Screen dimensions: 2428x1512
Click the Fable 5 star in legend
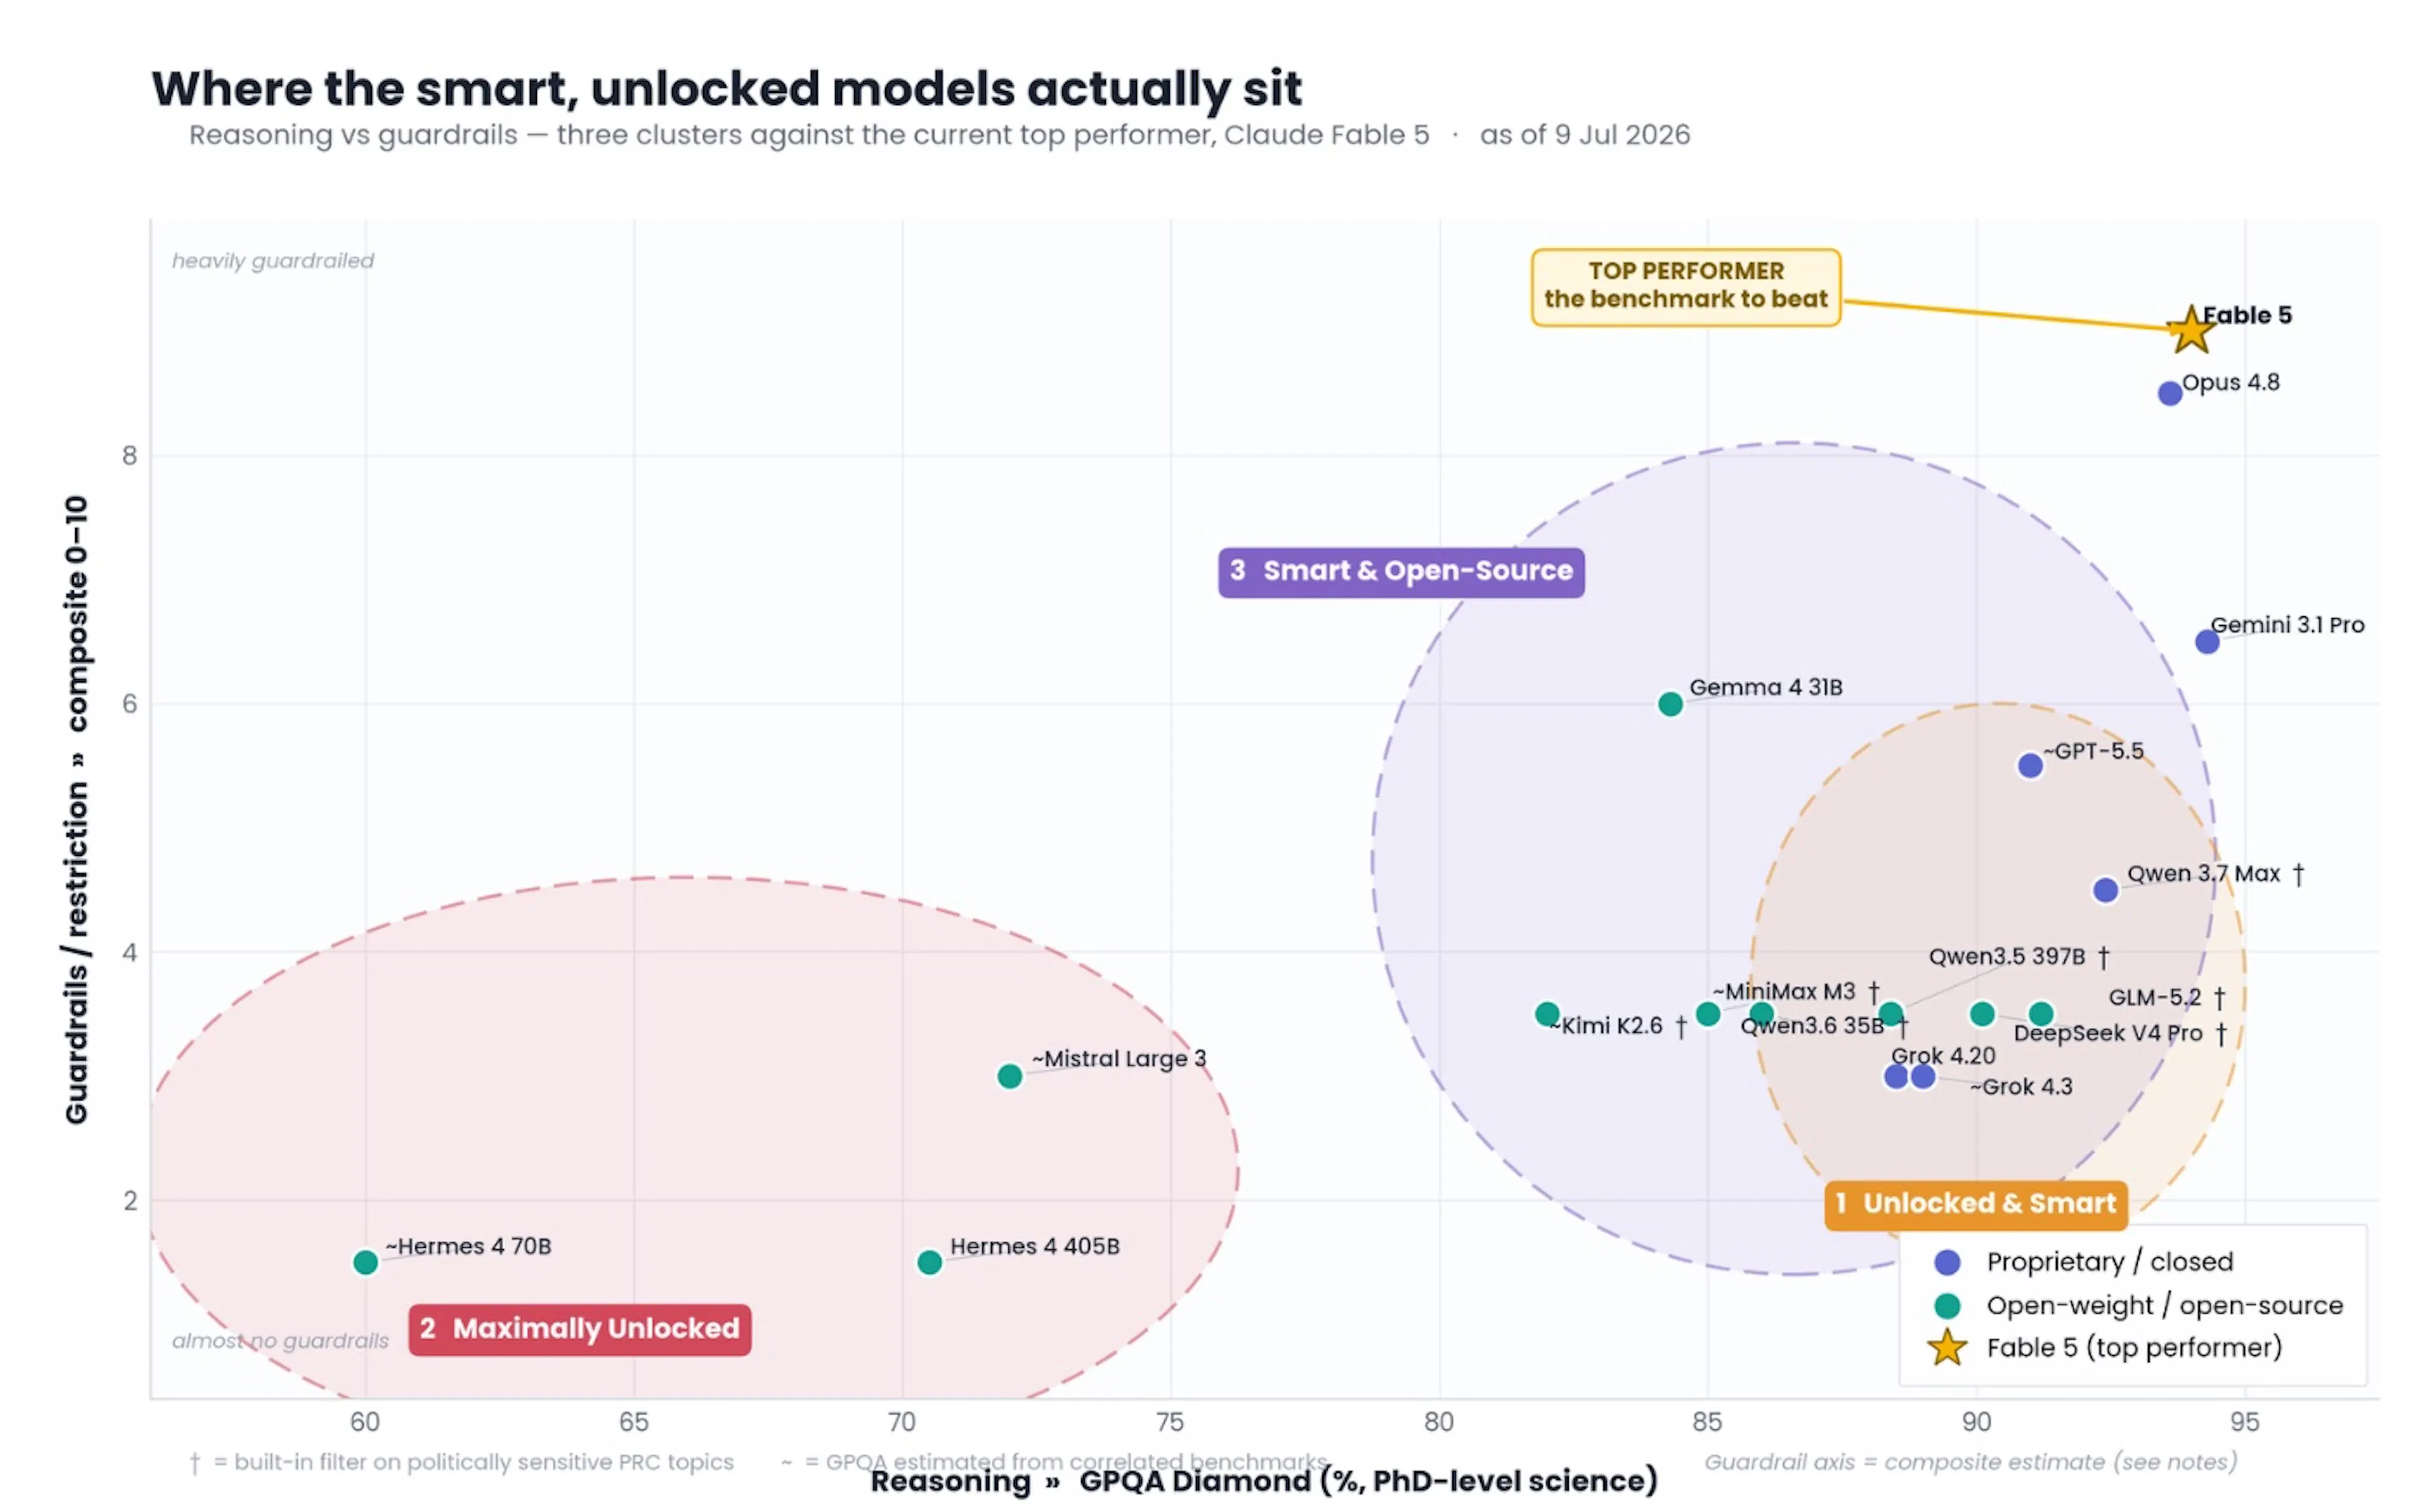[x=1947, y=1348]
